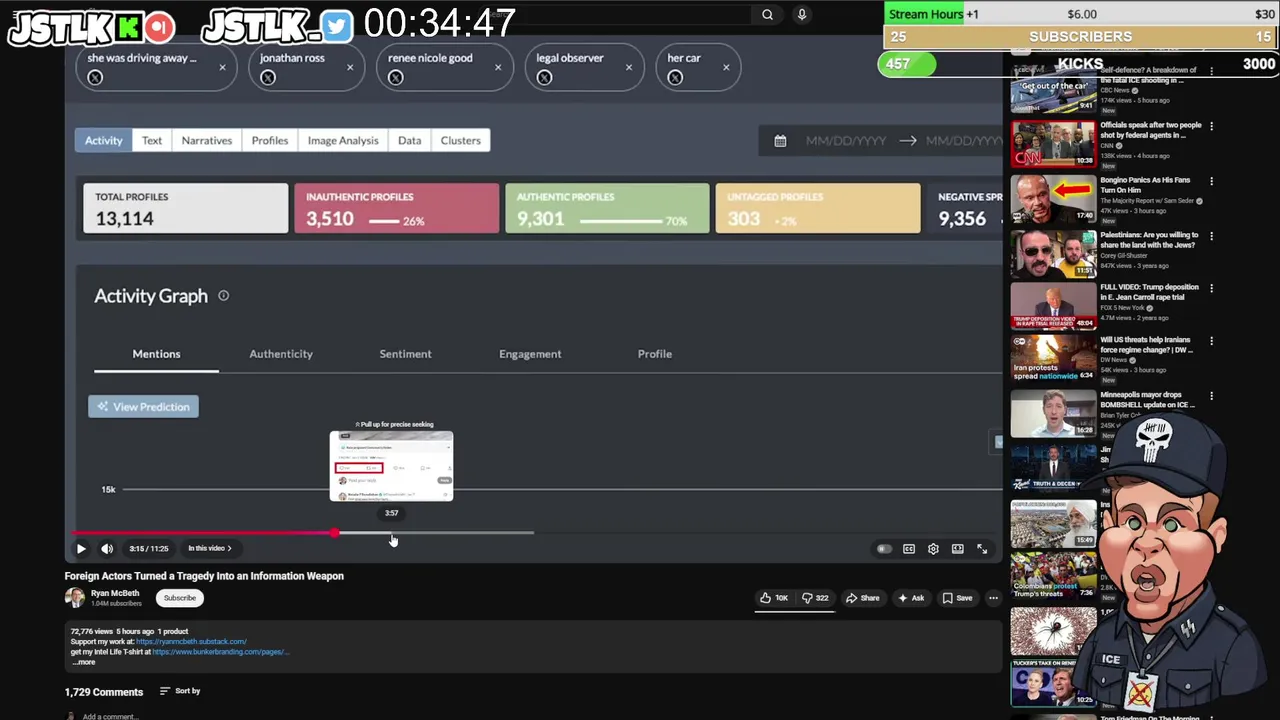
Task: Open the CNN 'Officials speak' video thumbnail
Action: tap(1053, 143)
